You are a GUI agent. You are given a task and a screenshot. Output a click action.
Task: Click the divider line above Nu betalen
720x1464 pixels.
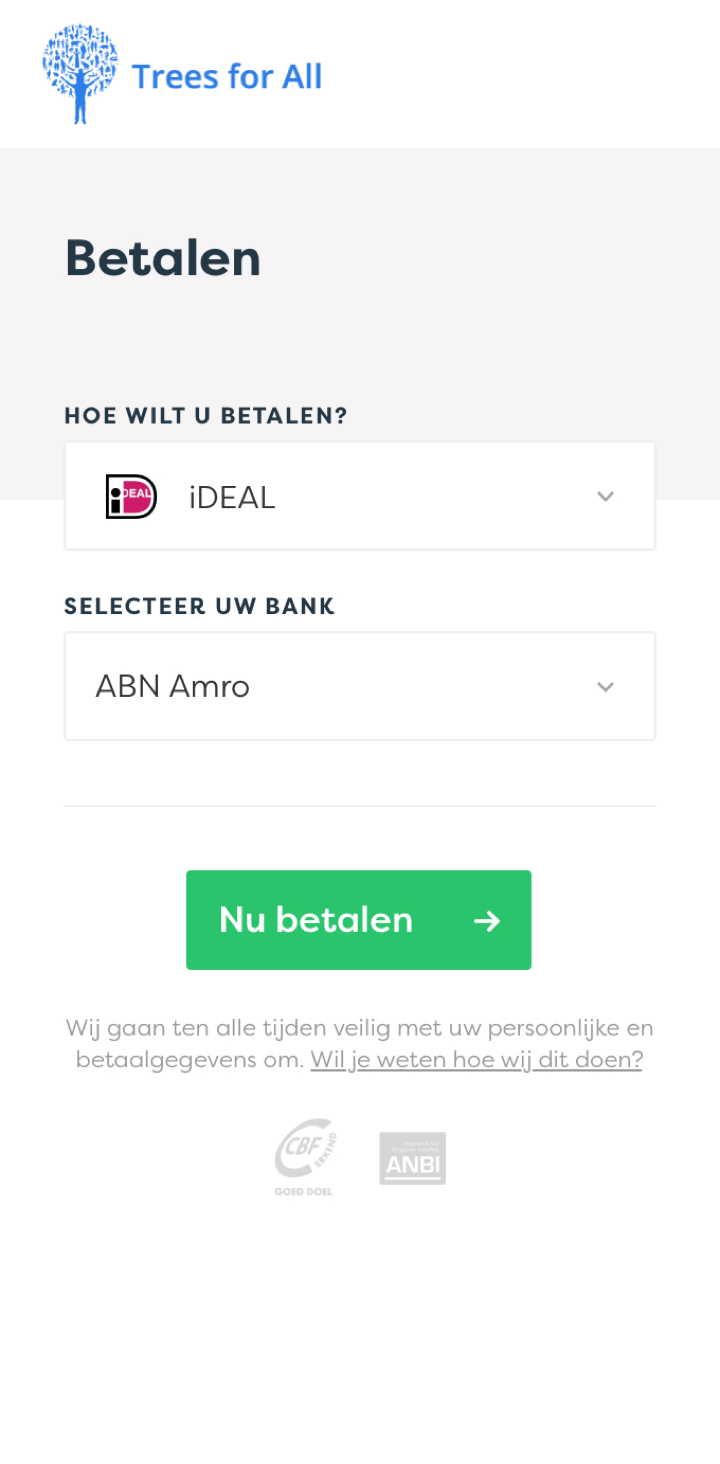pos(360,805)
